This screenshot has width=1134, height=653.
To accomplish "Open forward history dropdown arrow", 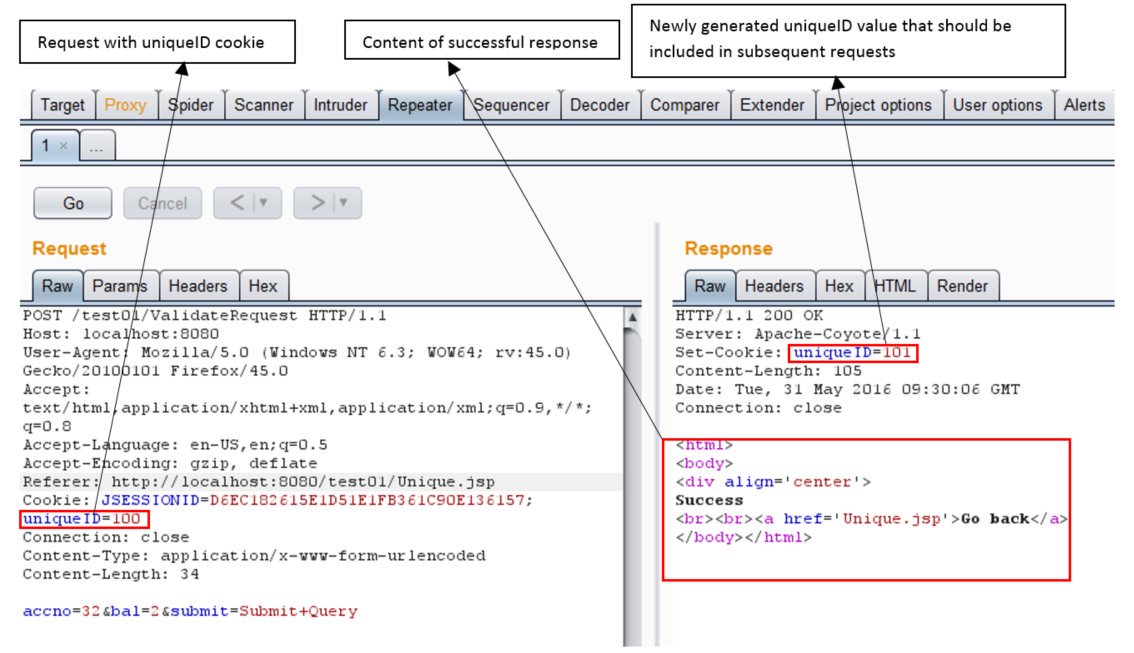I will pos(345,203).
